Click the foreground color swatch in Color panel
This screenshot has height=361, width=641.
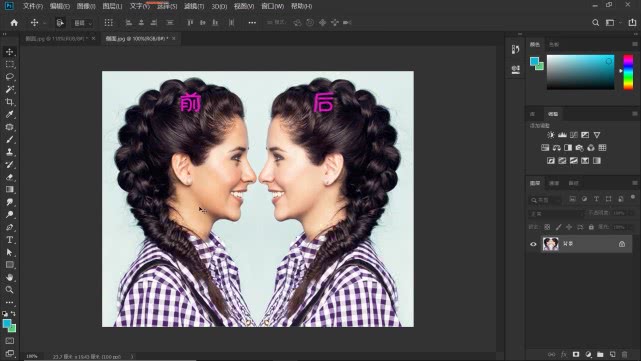[534, 62]
